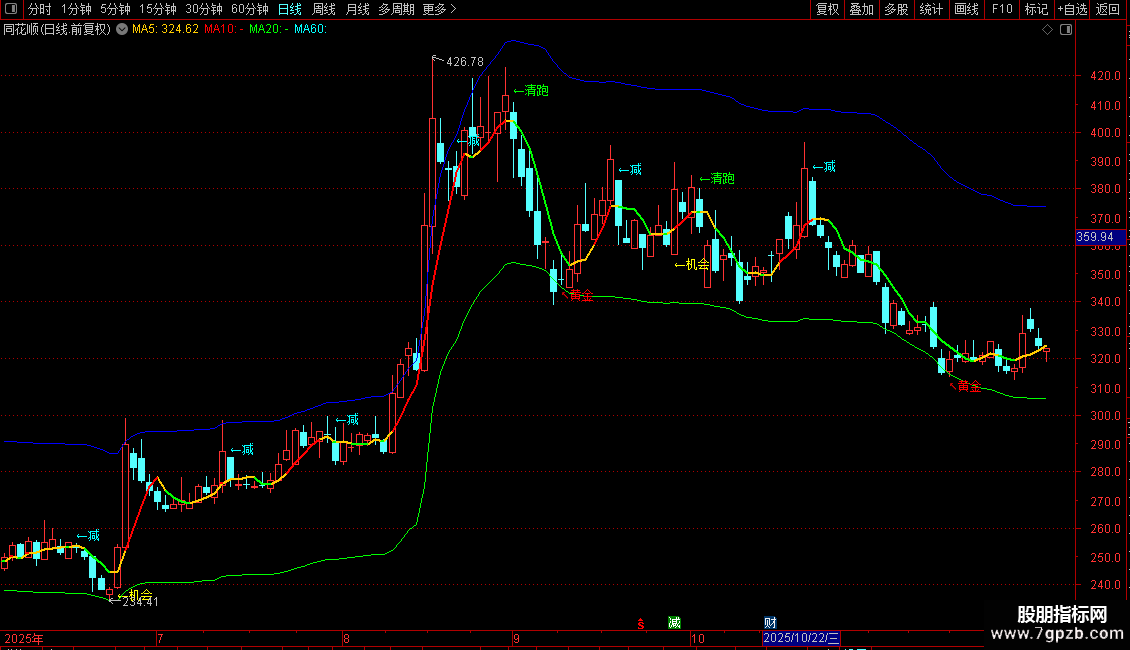Click the 240.0 price axis label
The height and width of the screenshot is (650, 1130).
tap(1106, 585)
